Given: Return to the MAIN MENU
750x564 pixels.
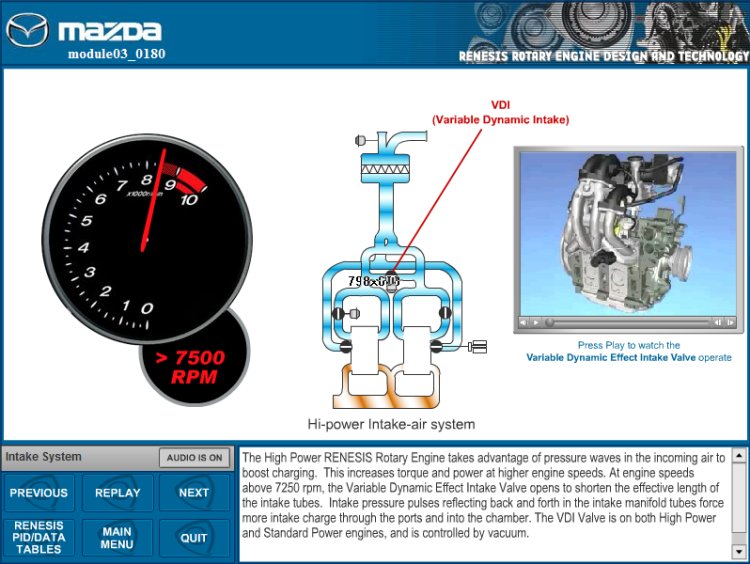Looking at the screenshot, I should click(117, 538).
